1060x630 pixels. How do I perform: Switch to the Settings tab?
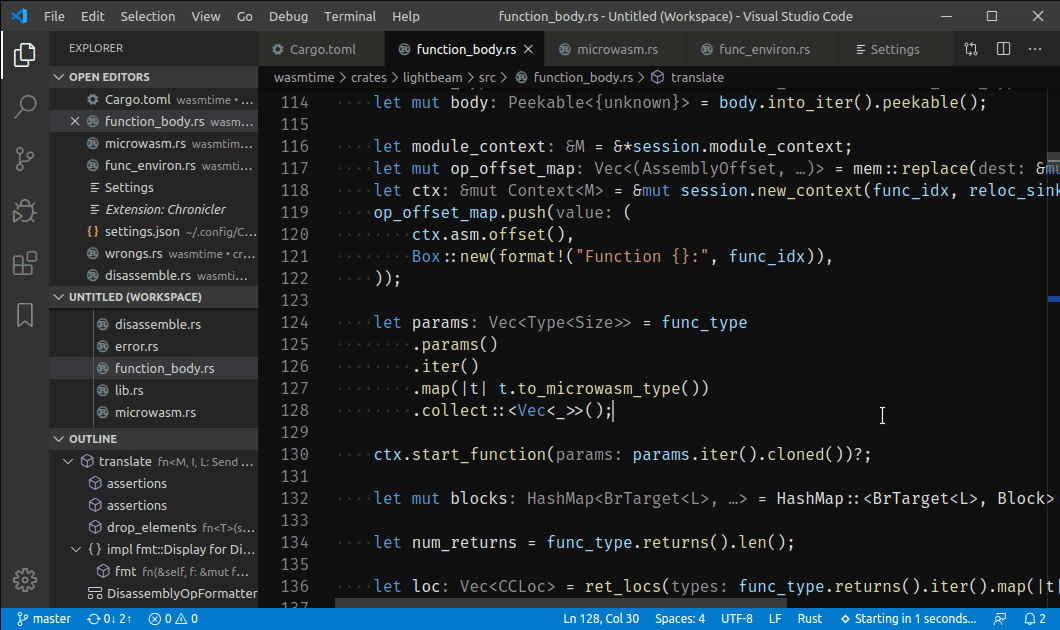coord(894,49)
